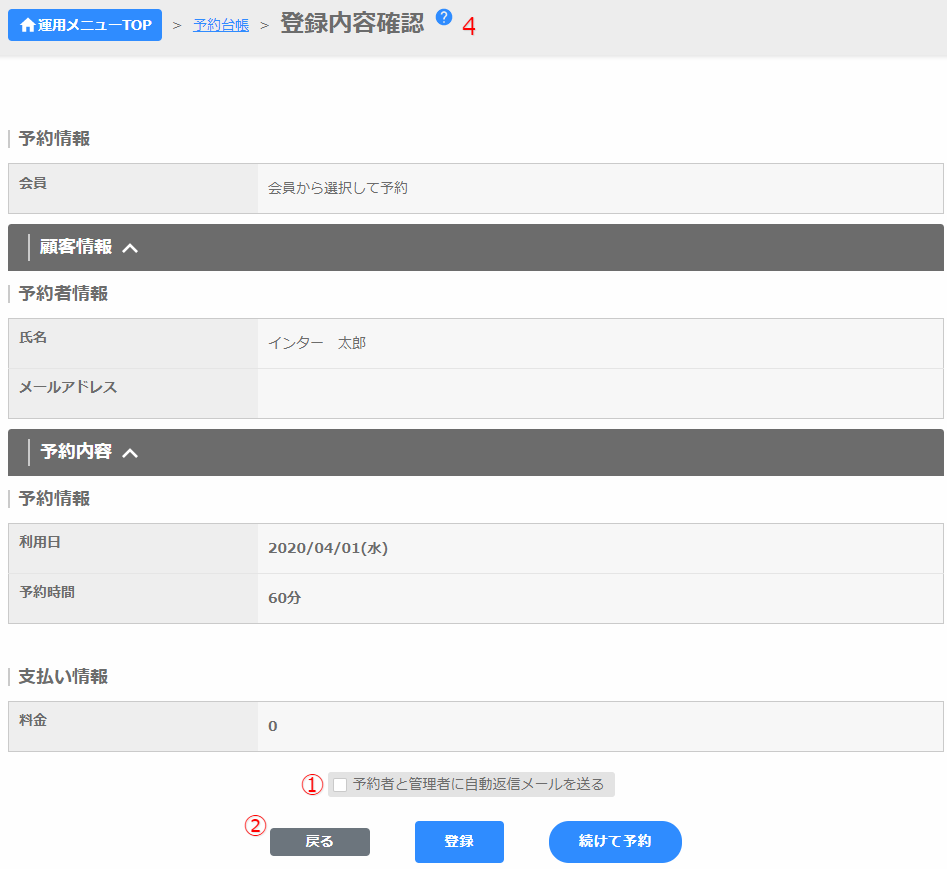Viewport: 947px width, 869px height.
Task: Click the red circled 2 marker
Action: (256, 826)
